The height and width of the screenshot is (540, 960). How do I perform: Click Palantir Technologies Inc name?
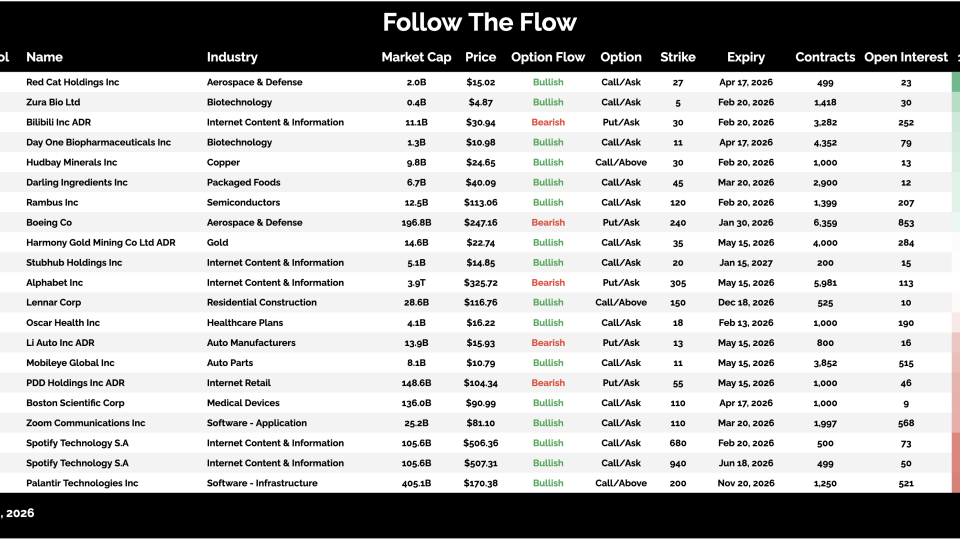pyautogui.click(x=82, y=483)
